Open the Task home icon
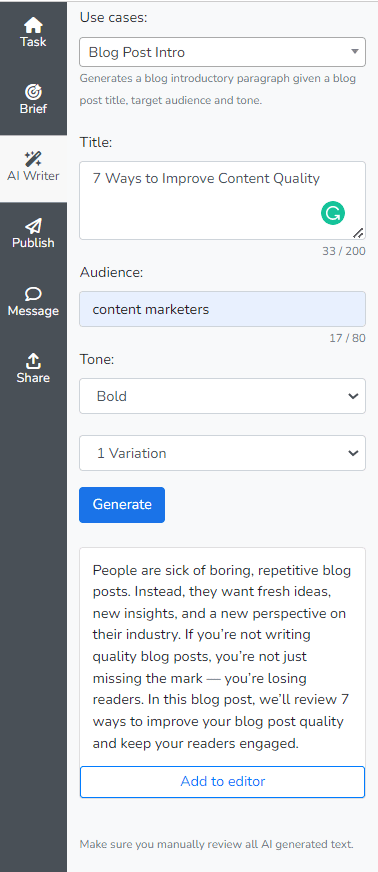The width and height of the screenshot is (378, 872). pos(33,25)
